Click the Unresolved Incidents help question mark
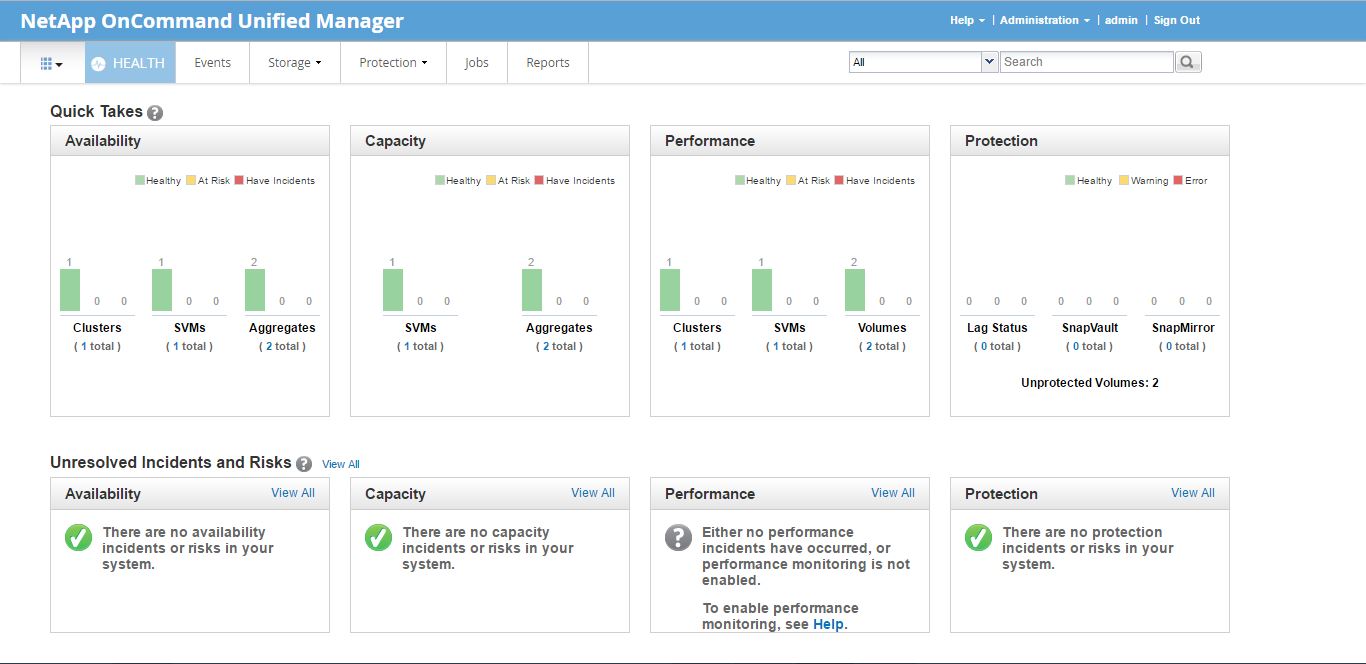 [303, 463]
